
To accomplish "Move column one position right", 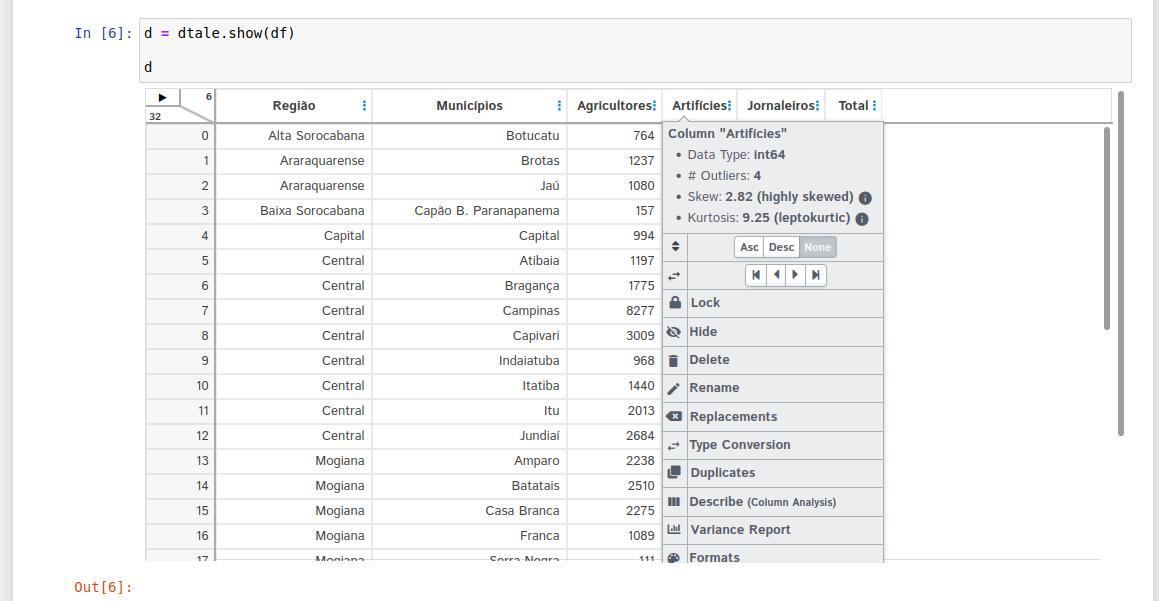I will (x=795, y=275).
